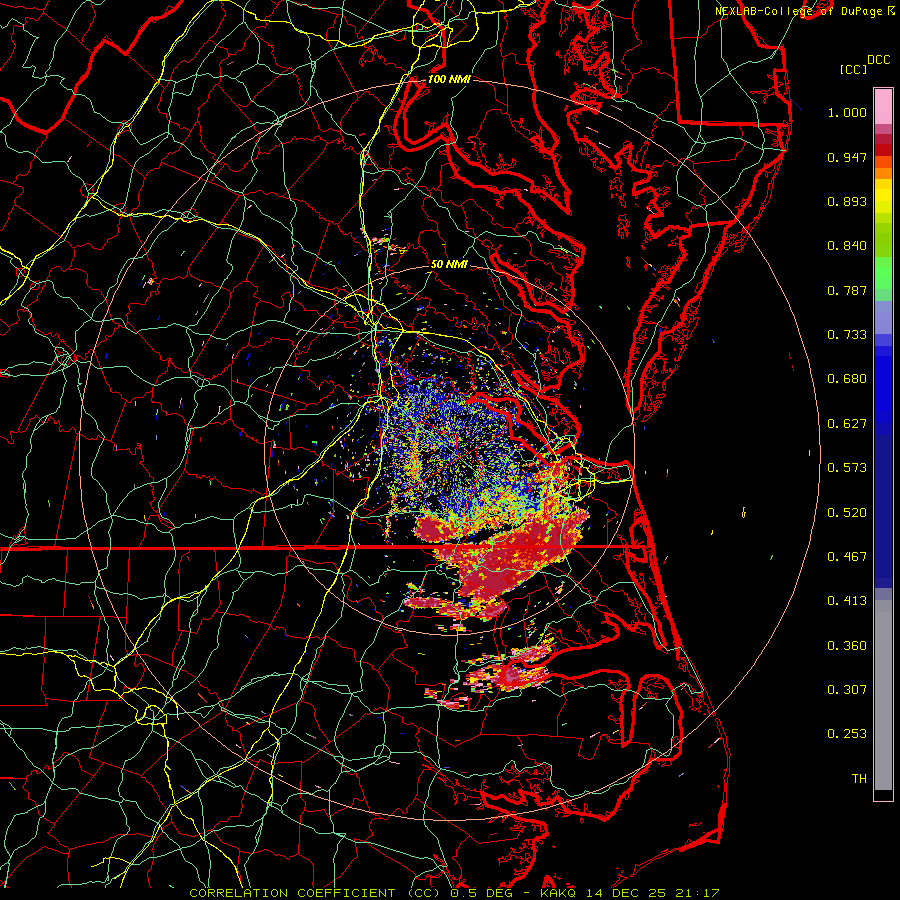
Task: Click the 0.627 scale value
Action: pyautogui.click(x=847, y=424)
